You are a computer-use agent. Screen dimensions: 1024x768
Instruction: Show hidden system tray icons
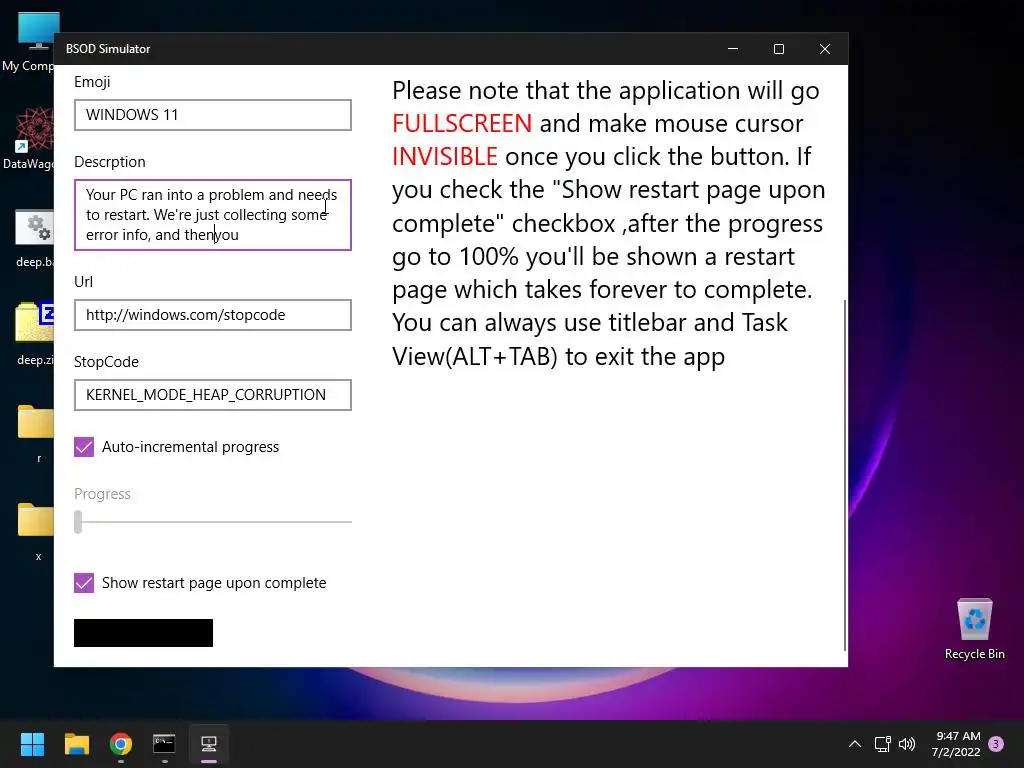point(855,744)
